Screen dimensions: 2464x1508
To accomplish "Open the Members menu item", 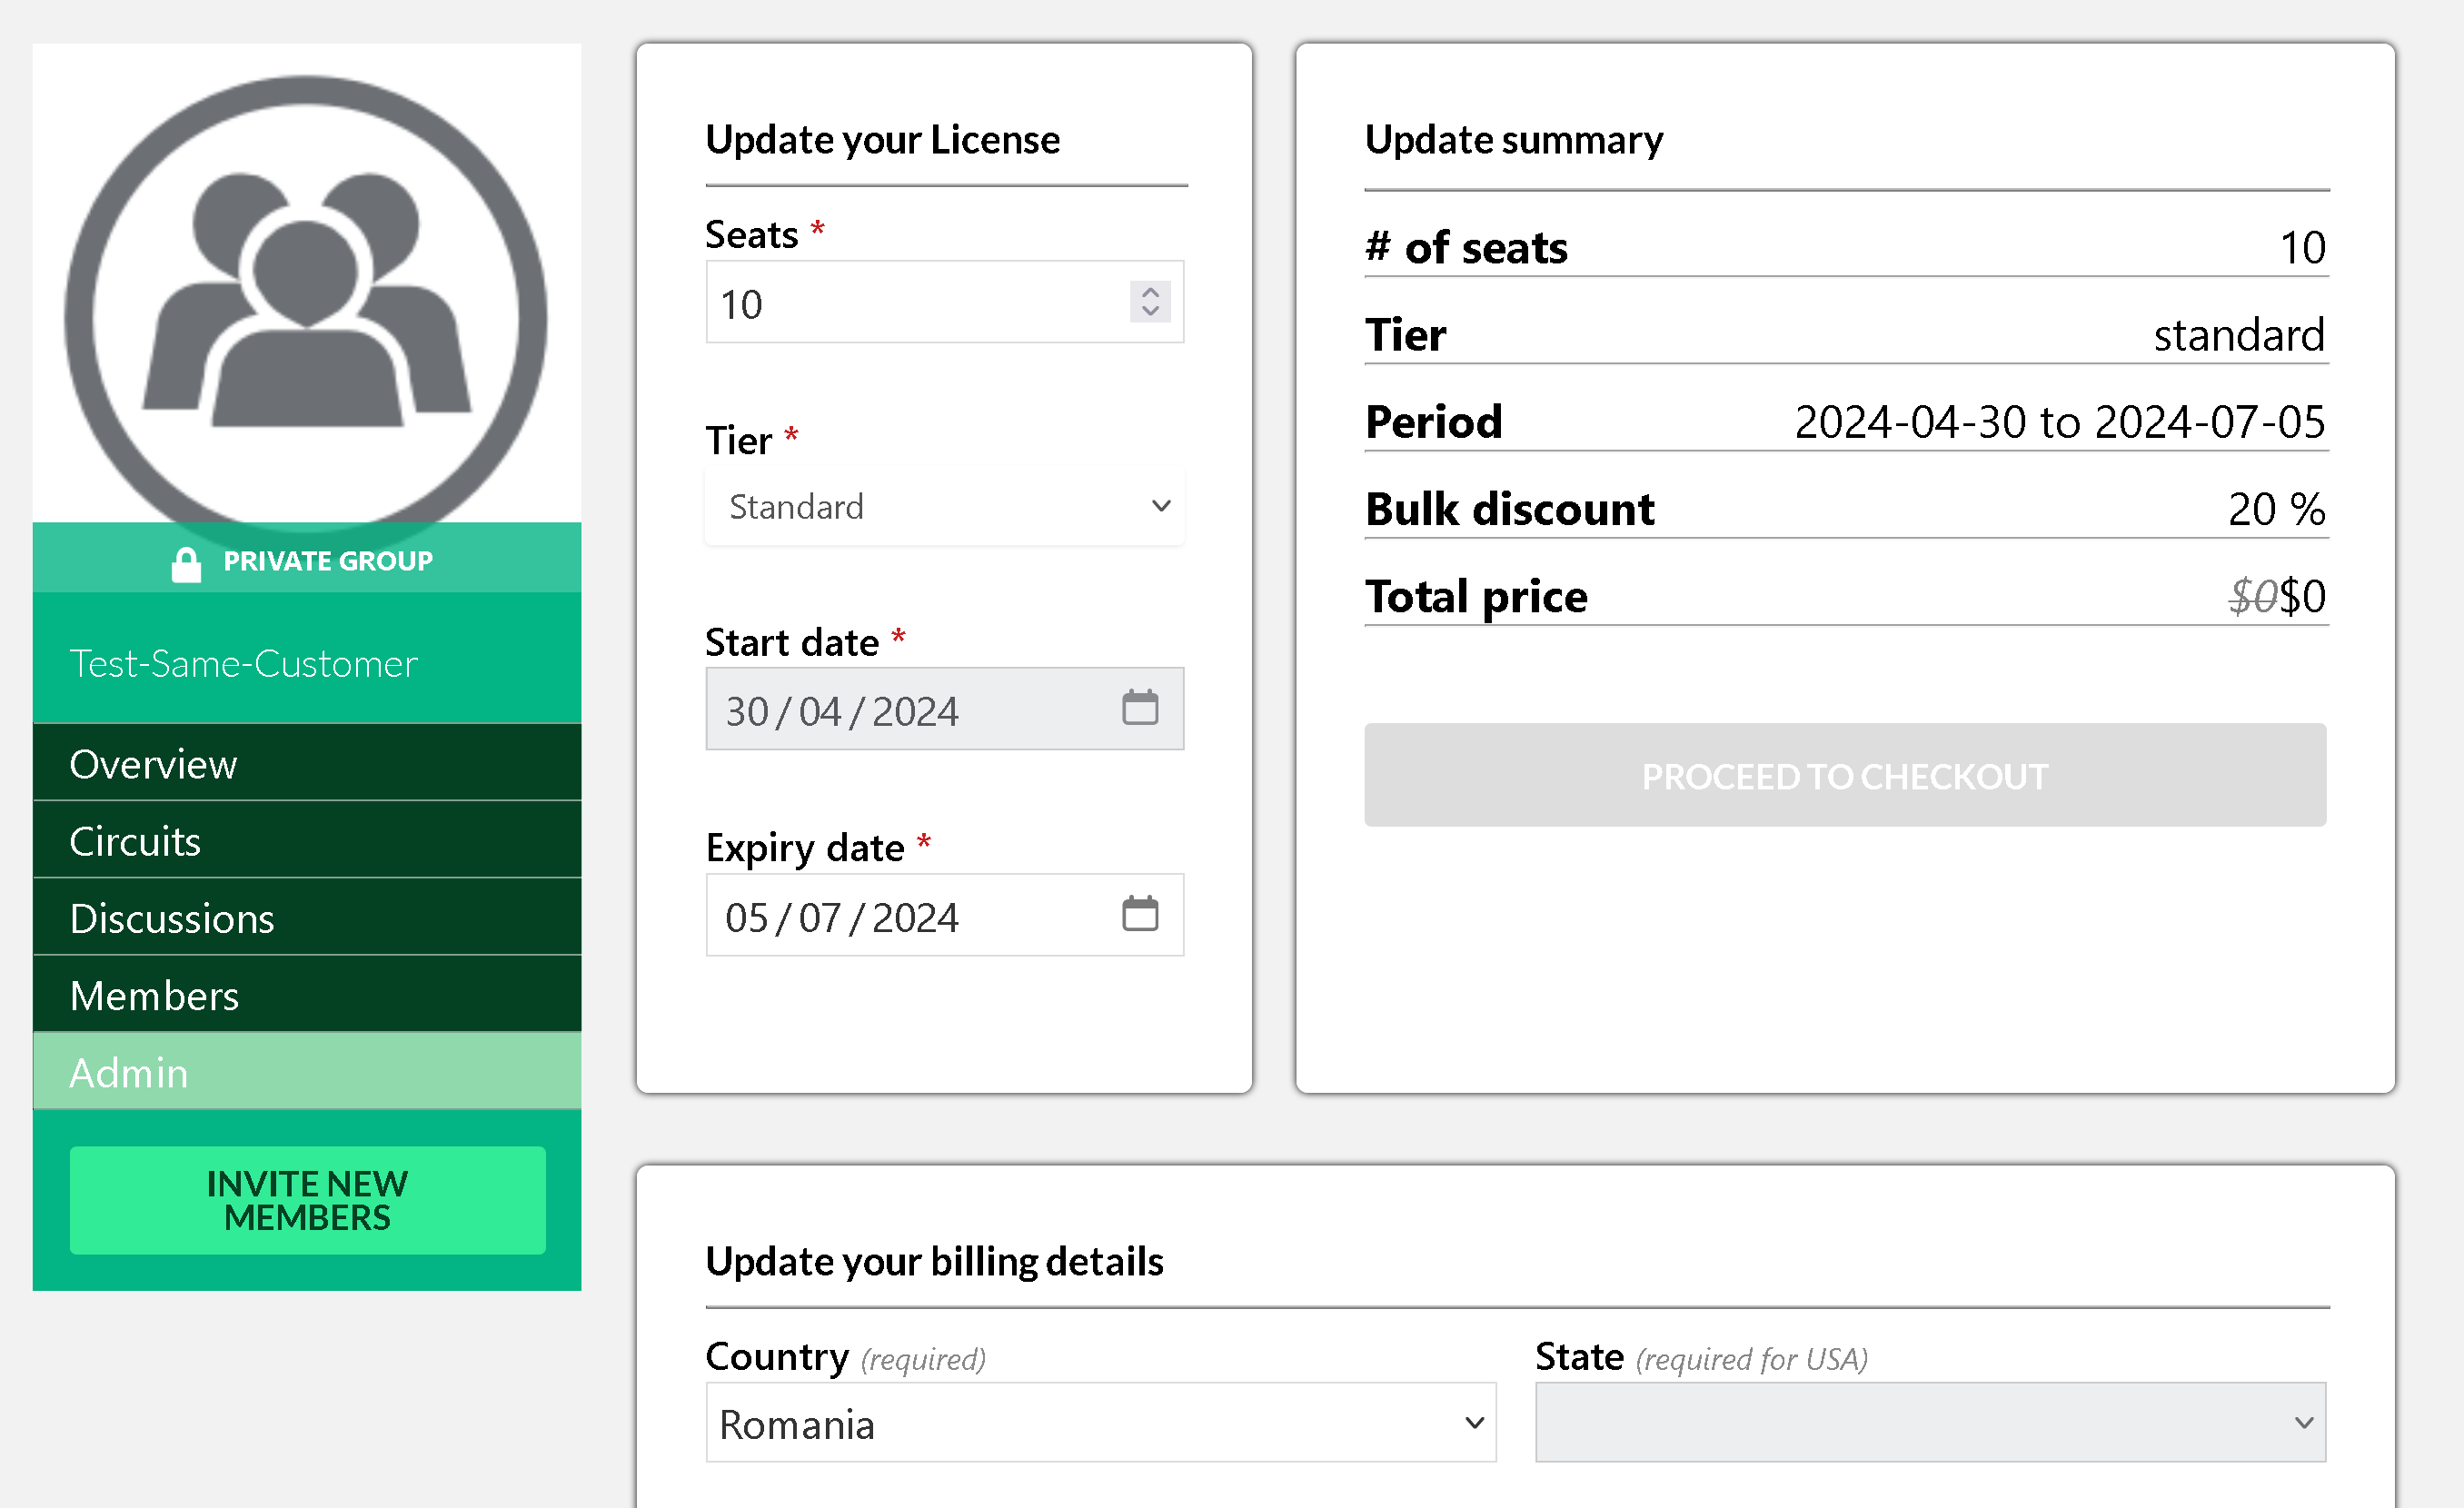I will pos(306,994).
